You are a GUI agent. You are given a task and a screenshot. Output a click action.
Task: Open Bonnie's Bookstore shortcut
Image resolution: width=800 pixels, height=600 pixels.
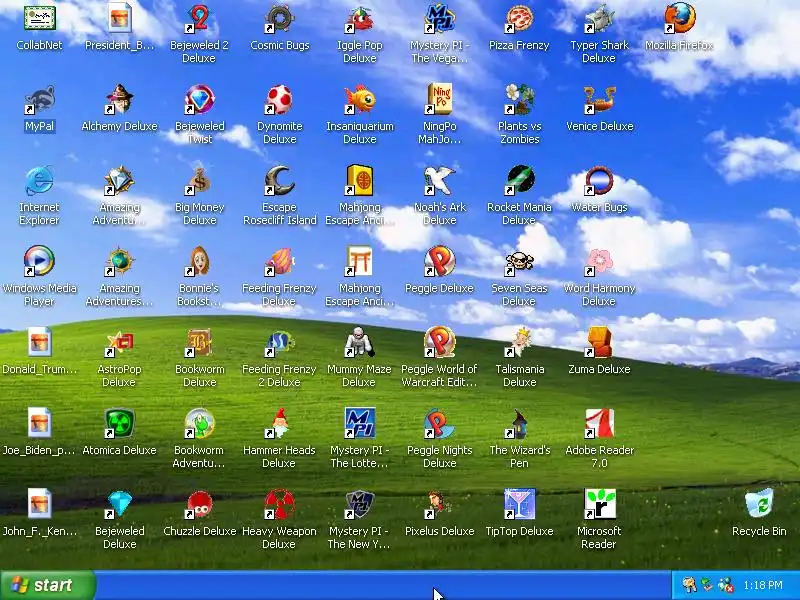199,261
